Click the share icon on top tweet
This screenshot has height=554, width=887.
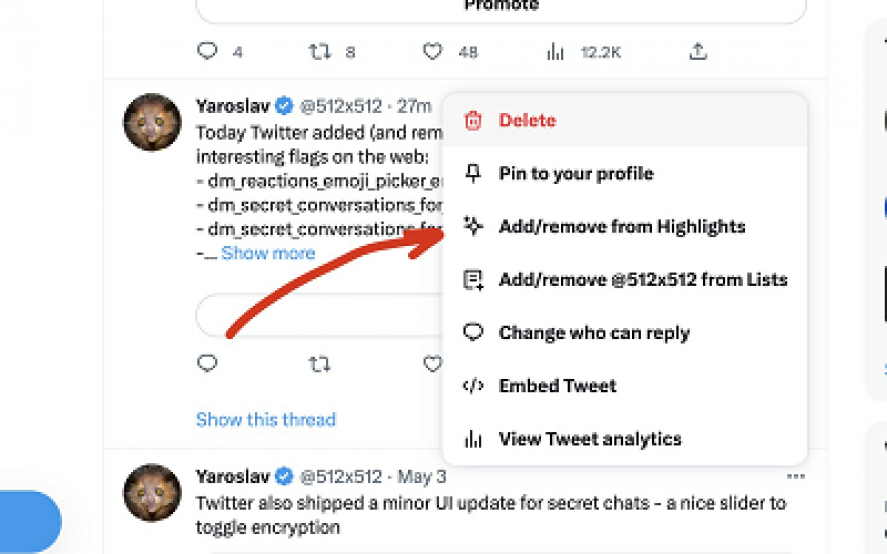coord(698,51)
